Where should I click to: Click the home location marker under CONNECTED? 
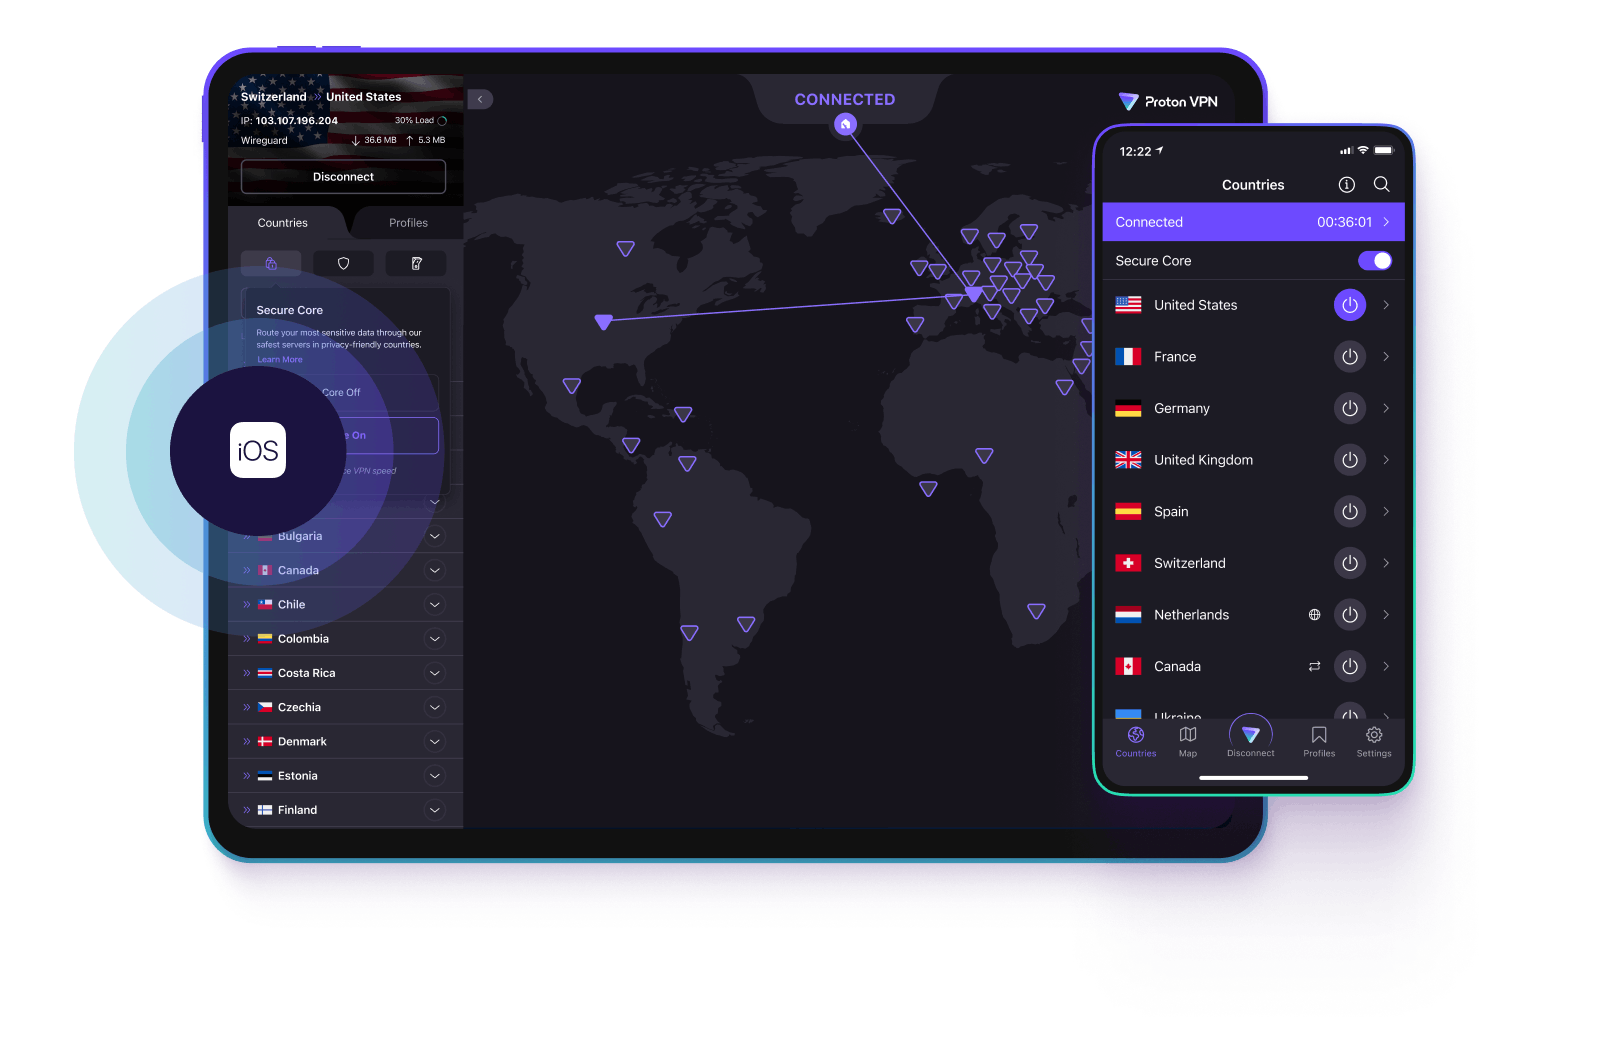845,125
